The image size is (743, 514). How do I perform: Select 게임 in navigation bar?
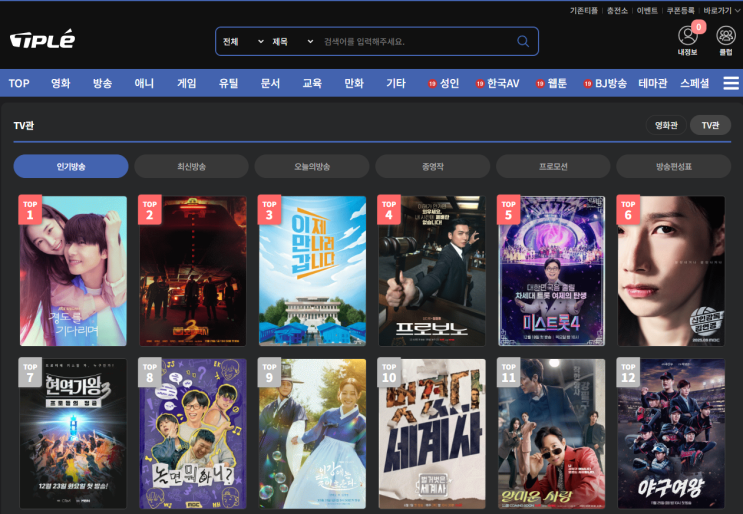pos(186,83)
